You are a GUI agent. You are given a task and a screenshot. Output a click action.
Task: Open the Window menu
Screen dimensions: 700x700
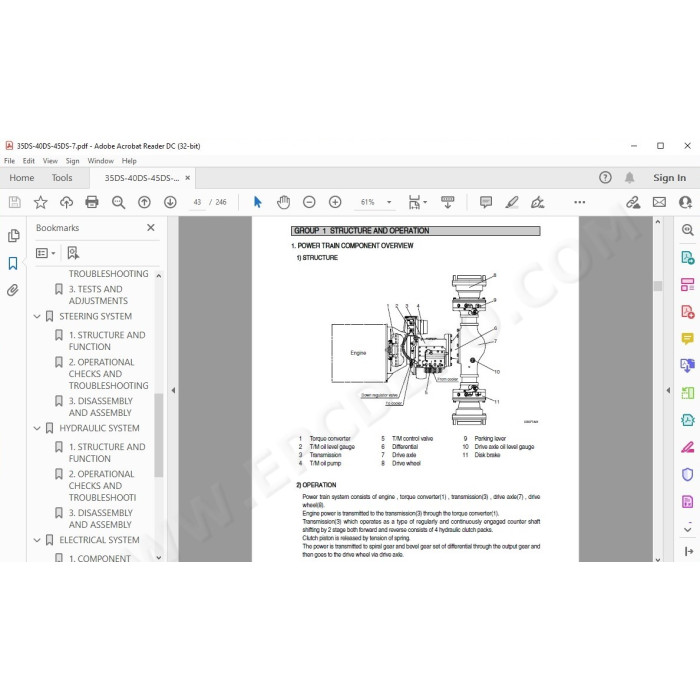click(x=100, y=161)
